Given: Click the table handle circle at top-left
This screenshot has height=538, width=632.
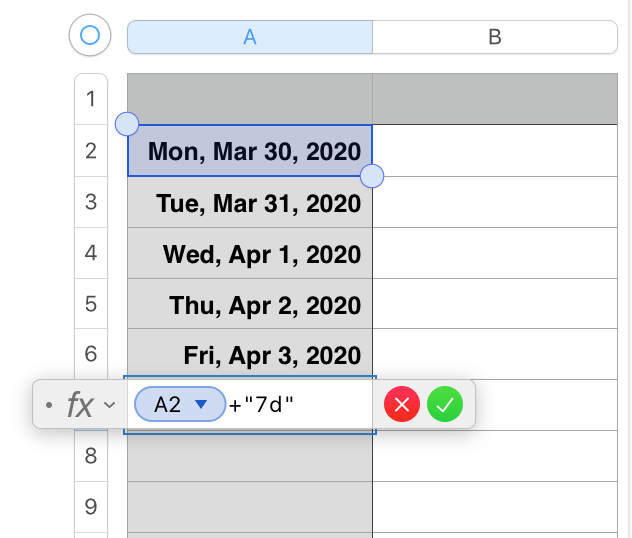Looking at the screenshot, I should coord(89,37).
